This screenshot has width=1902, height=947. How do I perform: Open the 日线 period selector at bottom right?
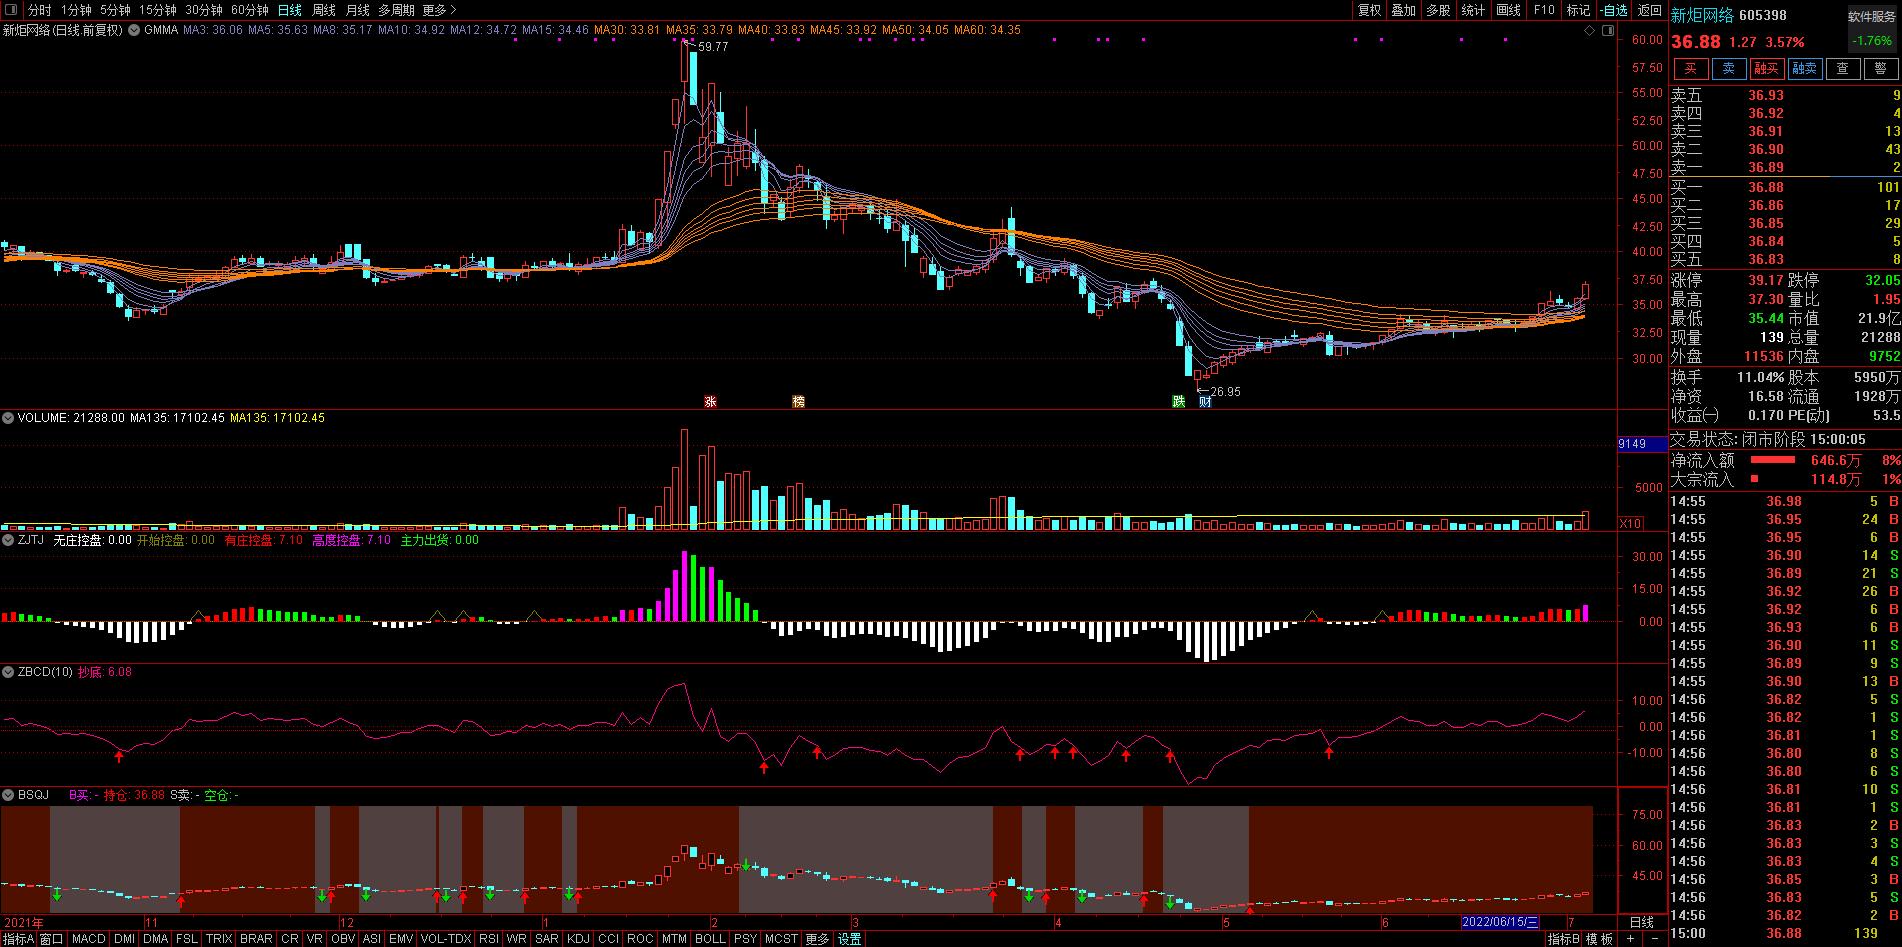1641,922
